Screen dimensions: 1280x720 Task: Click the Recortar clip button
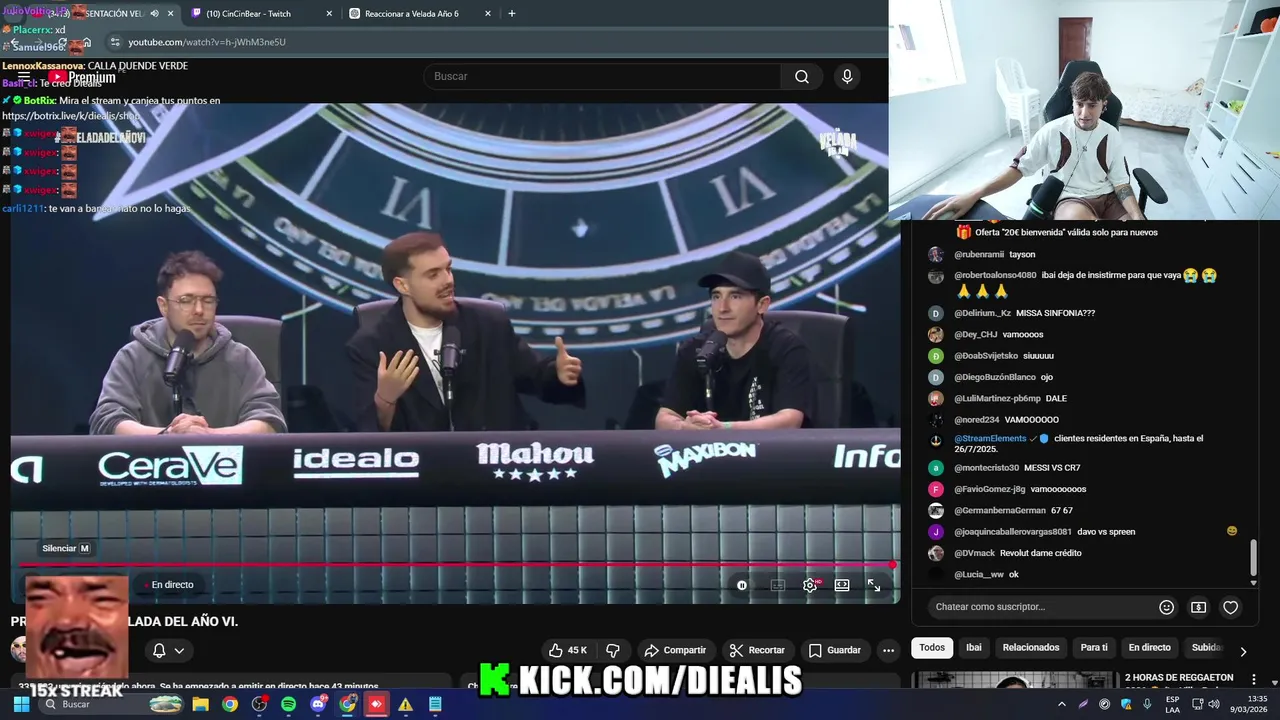coord(757,650)
